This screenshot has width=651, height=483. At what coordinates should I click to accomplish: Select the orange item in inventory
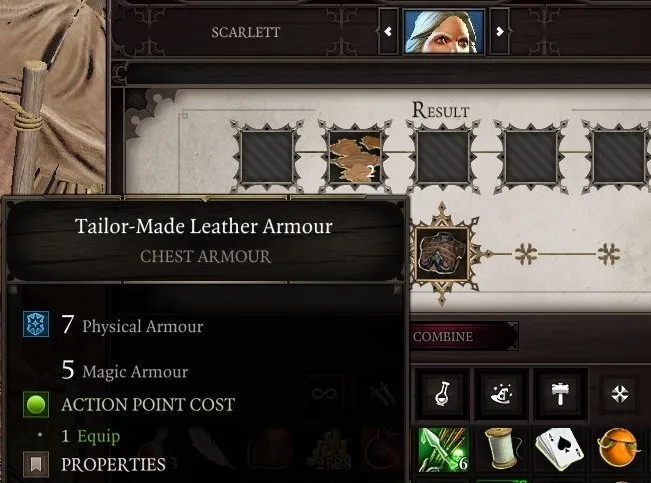pyautogui.click(x=618, y=450)
